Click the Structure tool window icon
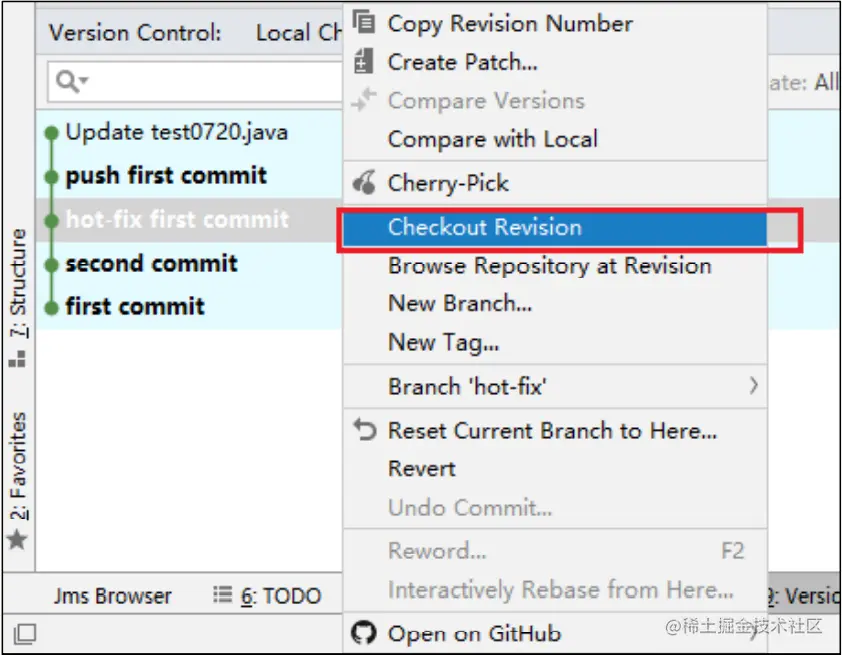Screen dimensions: 842x655 coord(17,359)
